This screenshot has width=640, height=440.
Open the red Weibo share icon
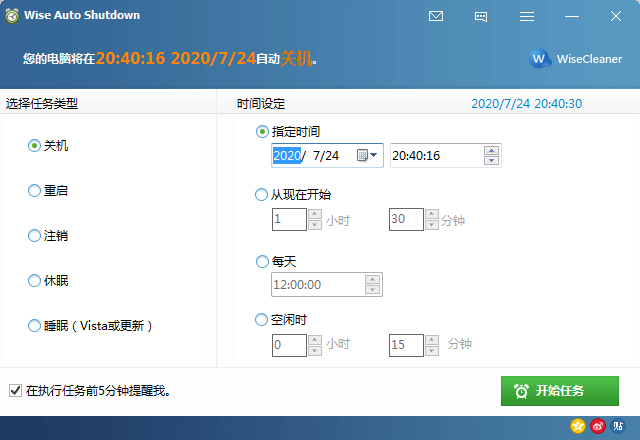pyautogui.click(x=598, y=426)
